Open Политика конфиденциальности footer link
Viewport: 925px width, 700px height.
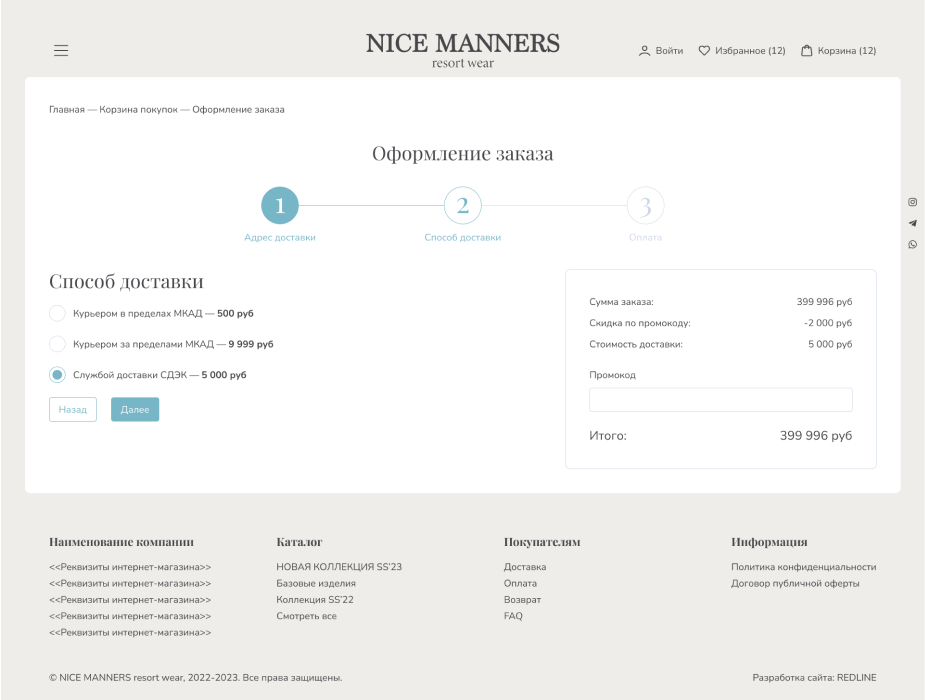tap(803, 567)
